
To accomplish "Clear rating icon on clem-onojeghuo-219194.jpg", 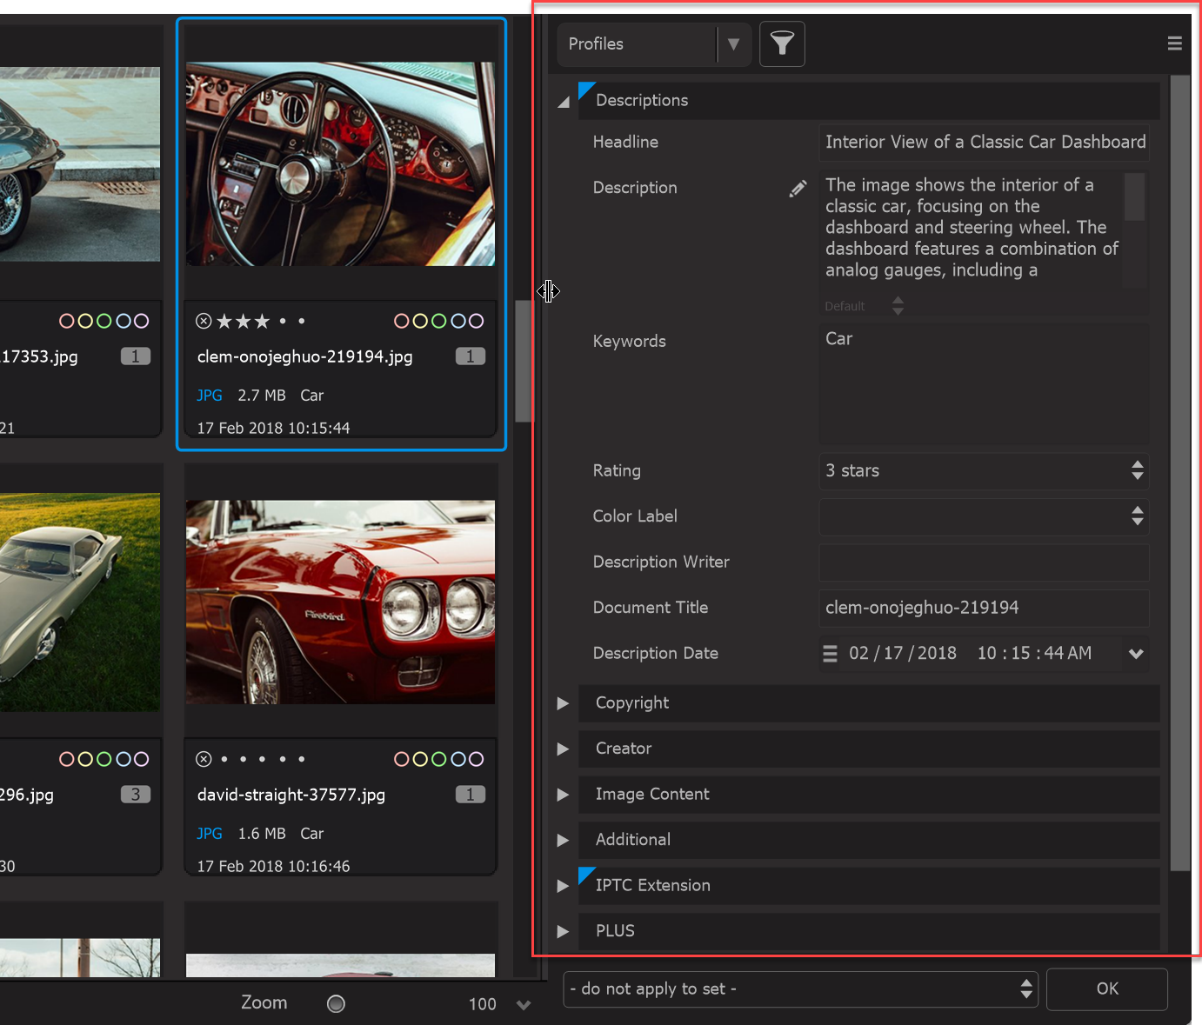I will click(204, 321).
